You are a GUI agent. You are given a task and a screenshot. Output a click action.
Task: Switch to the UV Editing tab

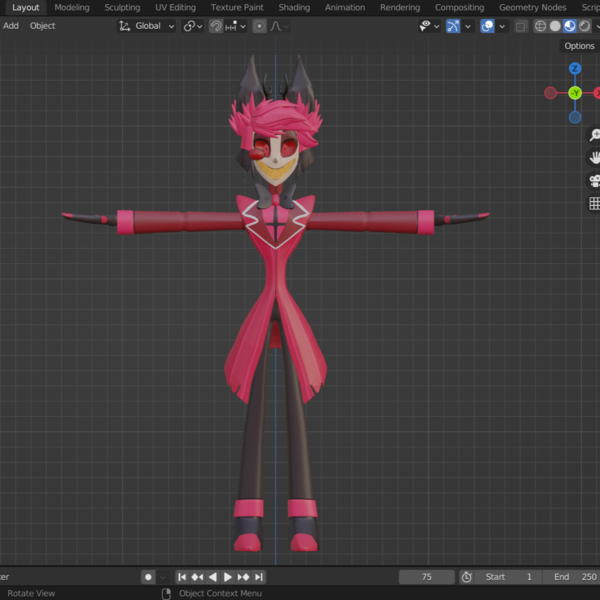[x=175, y=7]
